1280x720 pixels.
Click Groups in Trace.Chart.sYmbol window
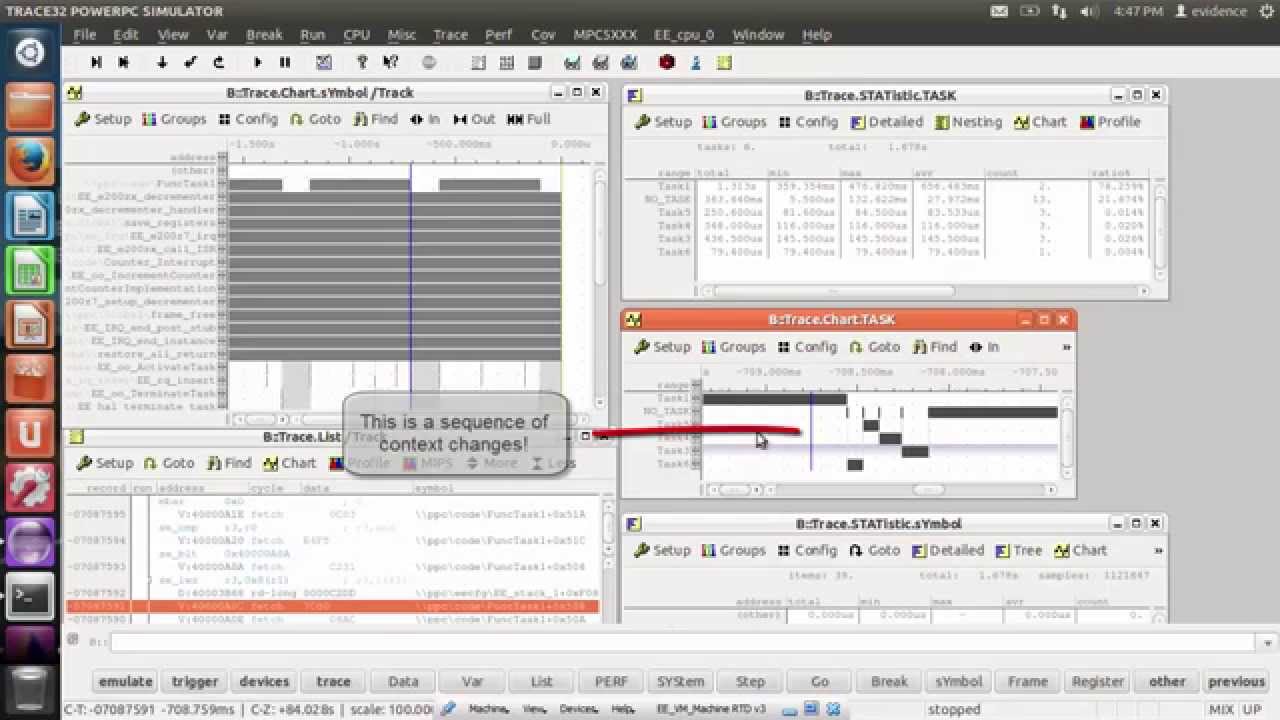coord(174,119)
